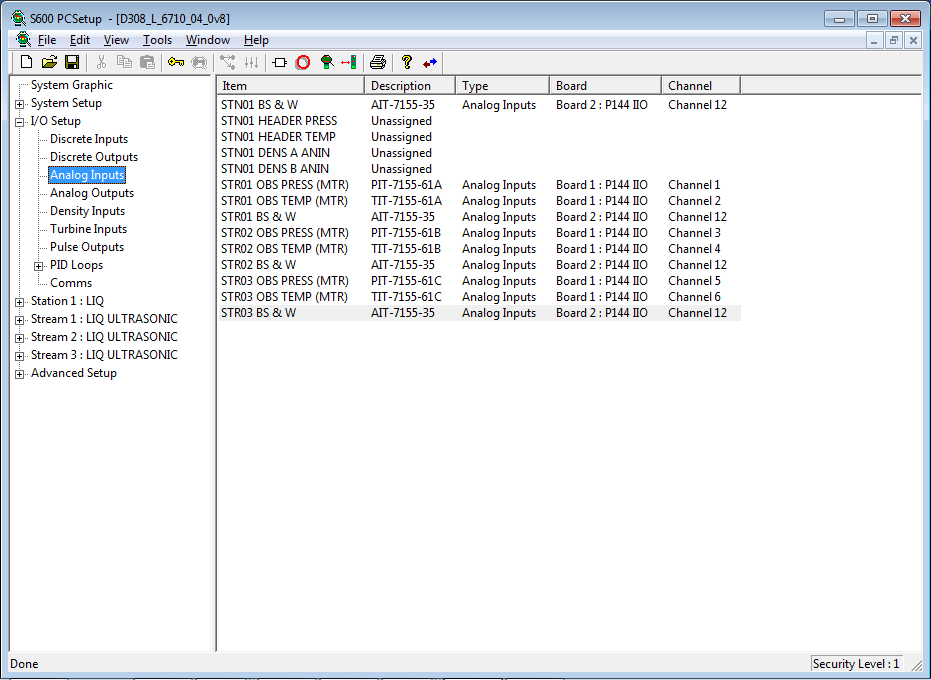Screen dimensions: 931x680
Task: Expand Stream 3 : LIQ ULTRASONIC node
Action: tap(20, 356)
